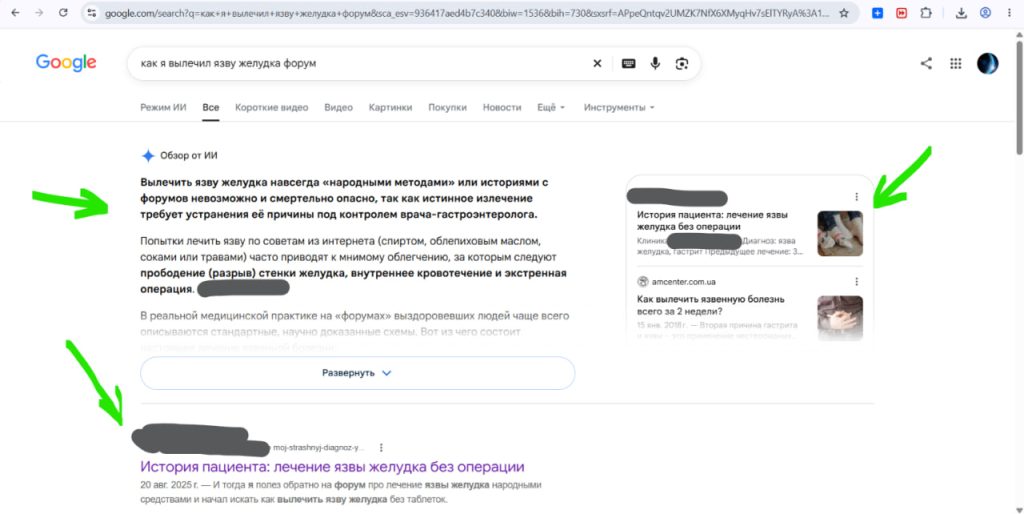Open the browser downloads
Viewport: 1024px width, 514px height.
coord(961,13)
